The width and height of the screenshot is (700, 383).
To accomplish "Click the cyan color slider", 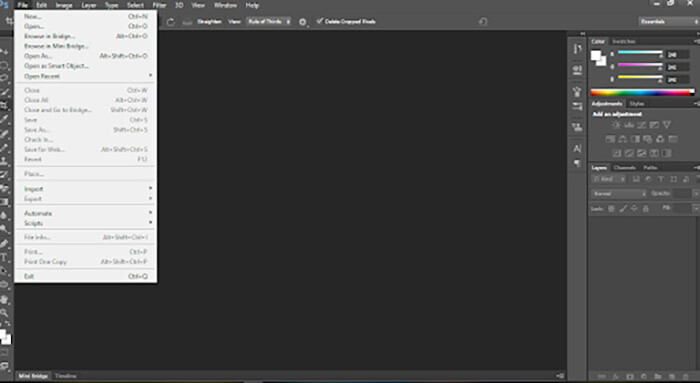I will point(640,53).
